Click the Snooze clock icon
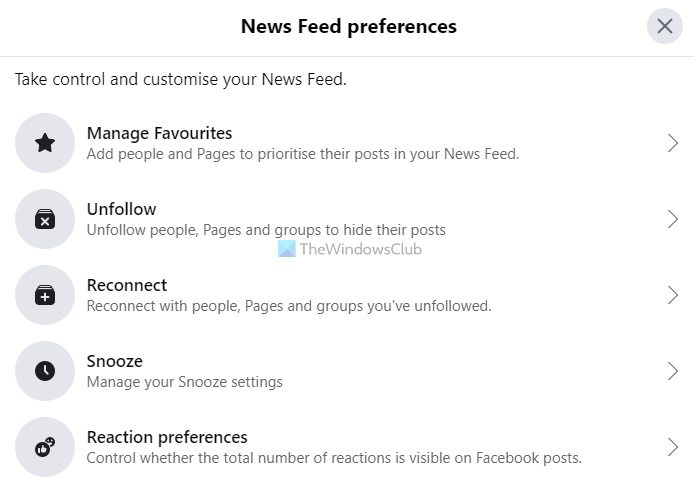 click(45, 371)
